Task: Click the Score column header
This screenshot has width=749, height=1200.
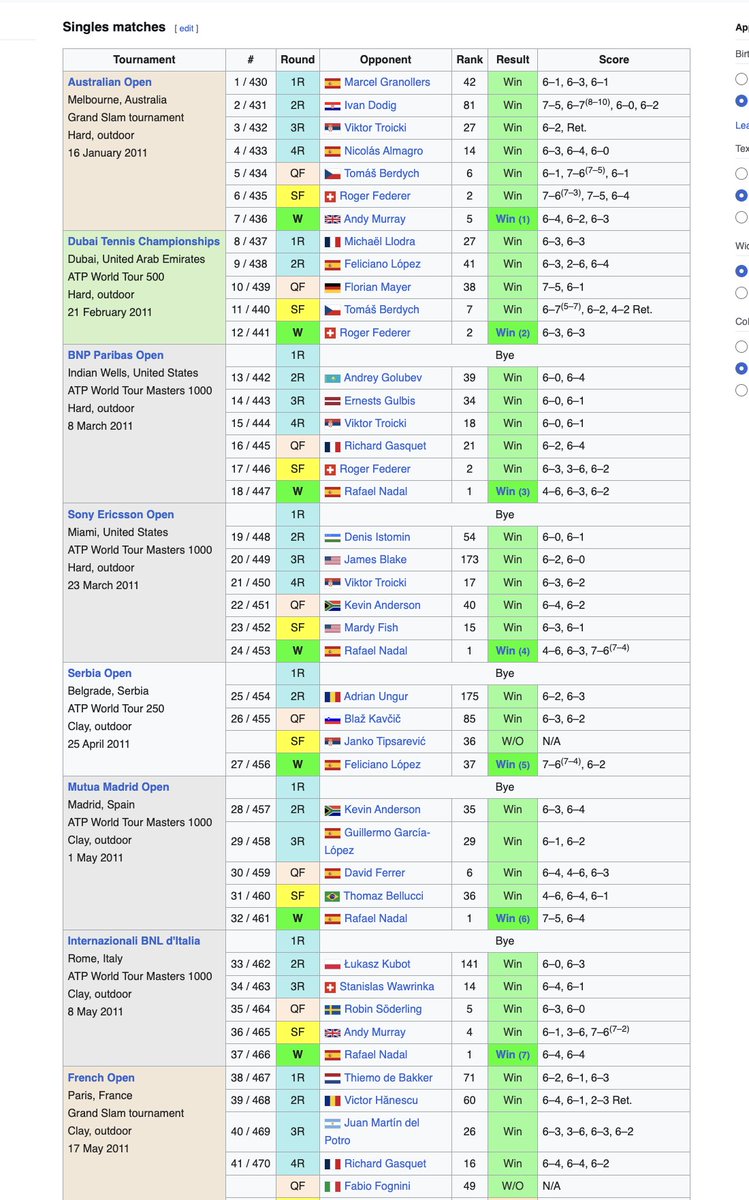Action: (x=614, y=60)
